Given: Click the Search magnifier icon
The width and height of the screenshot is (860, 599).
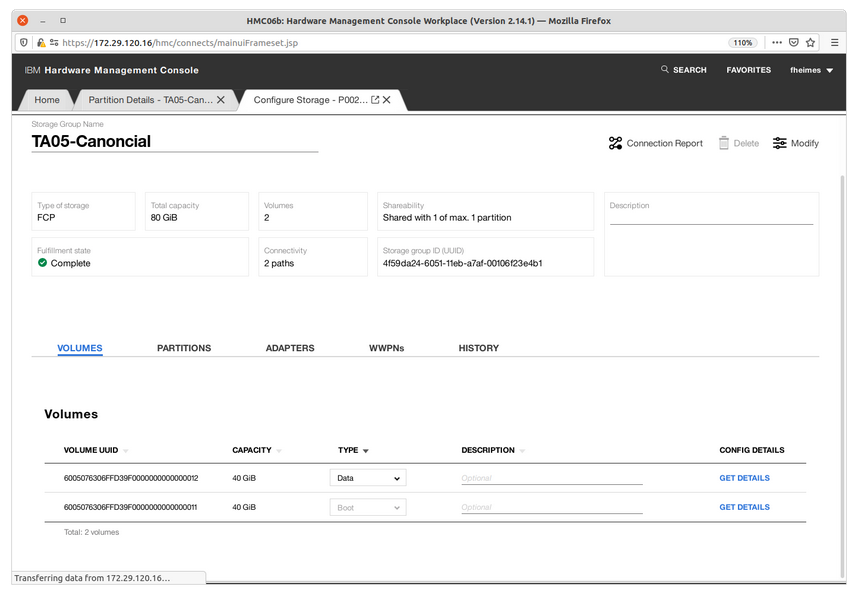Looking at the screenshot, I should pyautogui.click(x=665, y=70).
